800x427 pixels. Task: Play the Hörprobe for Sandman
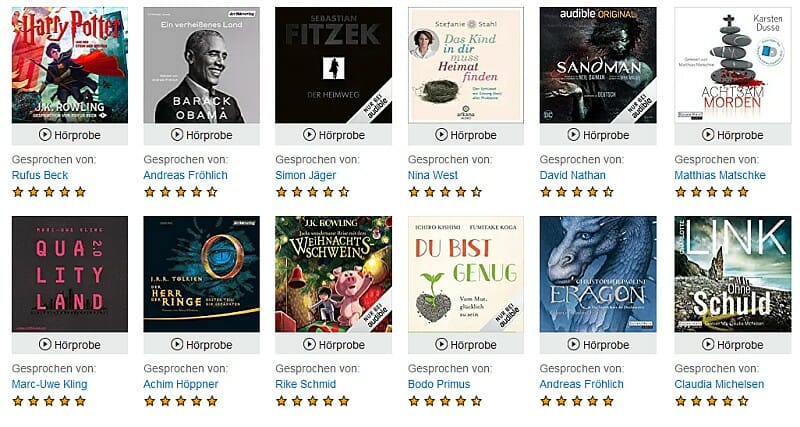tap(598, 135)
